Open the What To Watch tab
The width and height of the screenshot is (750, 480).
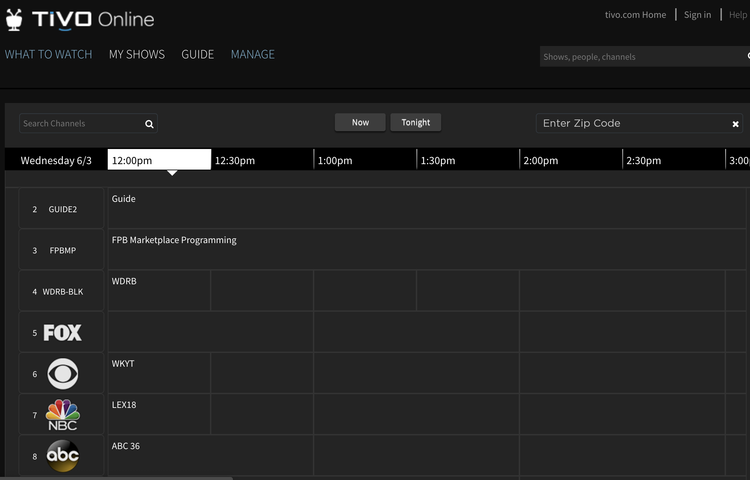48,54
